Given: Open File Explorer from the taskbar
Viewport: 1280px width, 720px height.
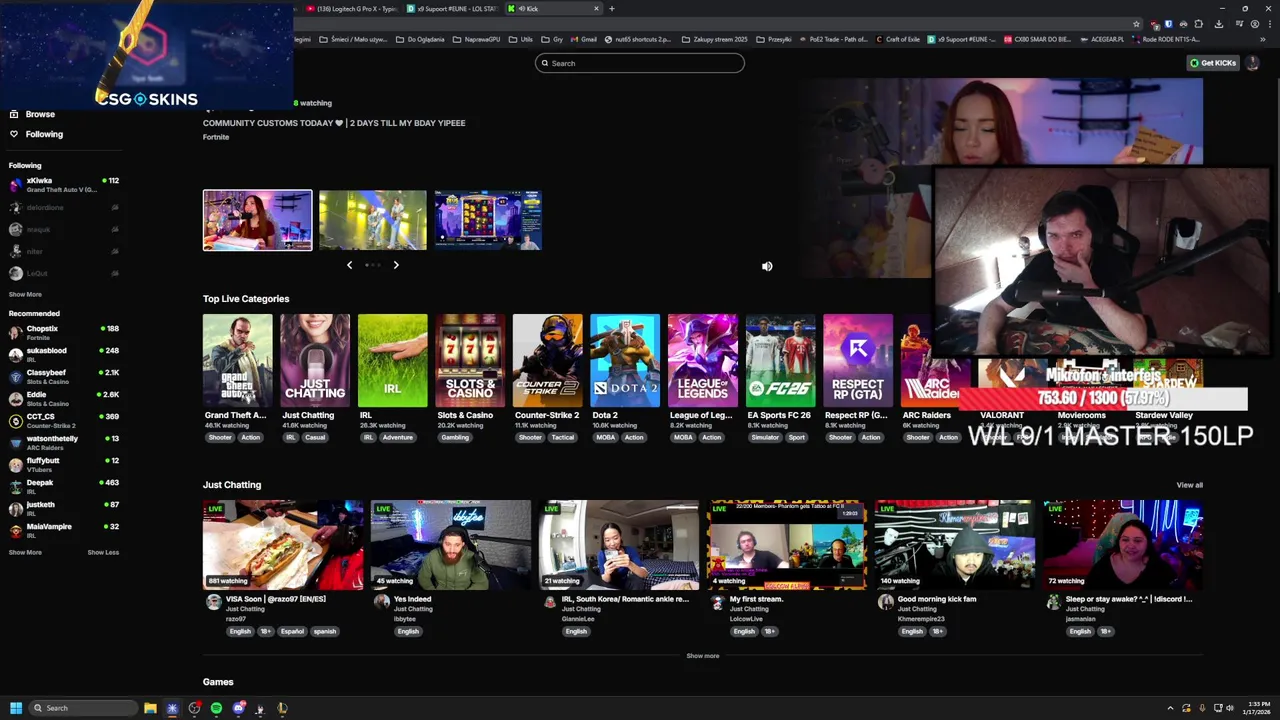Looking at the screenshot, I should point(150,708).
